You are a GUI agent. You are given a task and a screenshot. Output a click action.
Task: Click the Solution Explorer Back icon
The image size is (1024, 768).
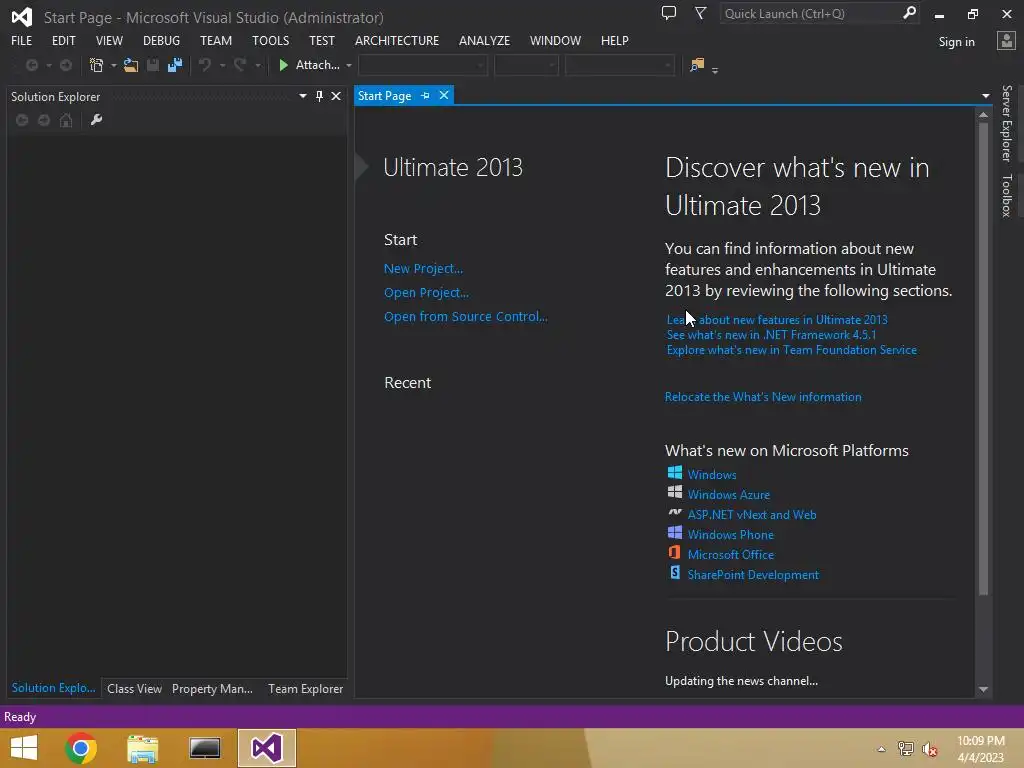click(x=22, y=120)
